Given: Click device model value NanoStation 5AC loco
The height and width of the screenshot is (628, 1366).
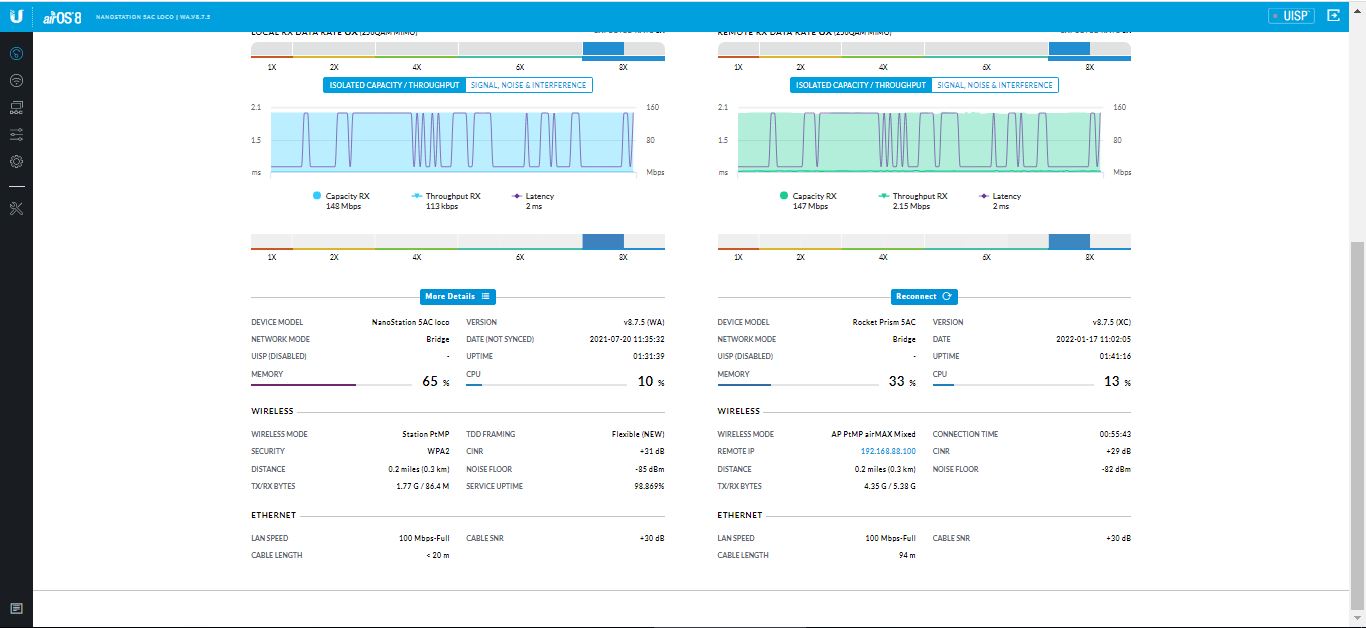Looking at the screenshot, I should tap(410, 323).
